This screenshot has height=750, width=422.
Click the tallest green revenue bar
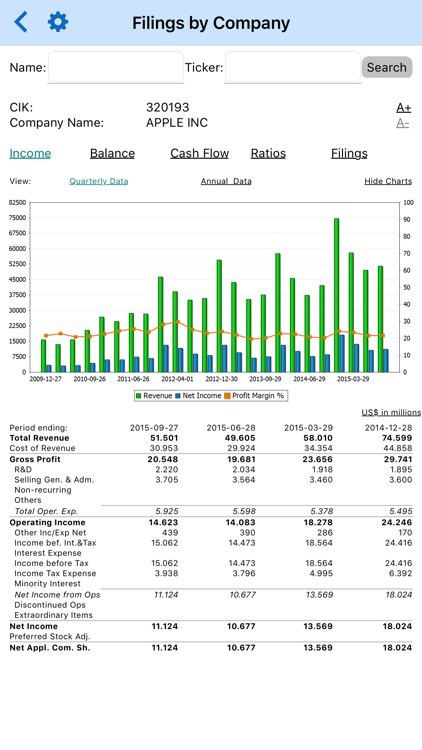pyautogui.click(x=336, y=295)
